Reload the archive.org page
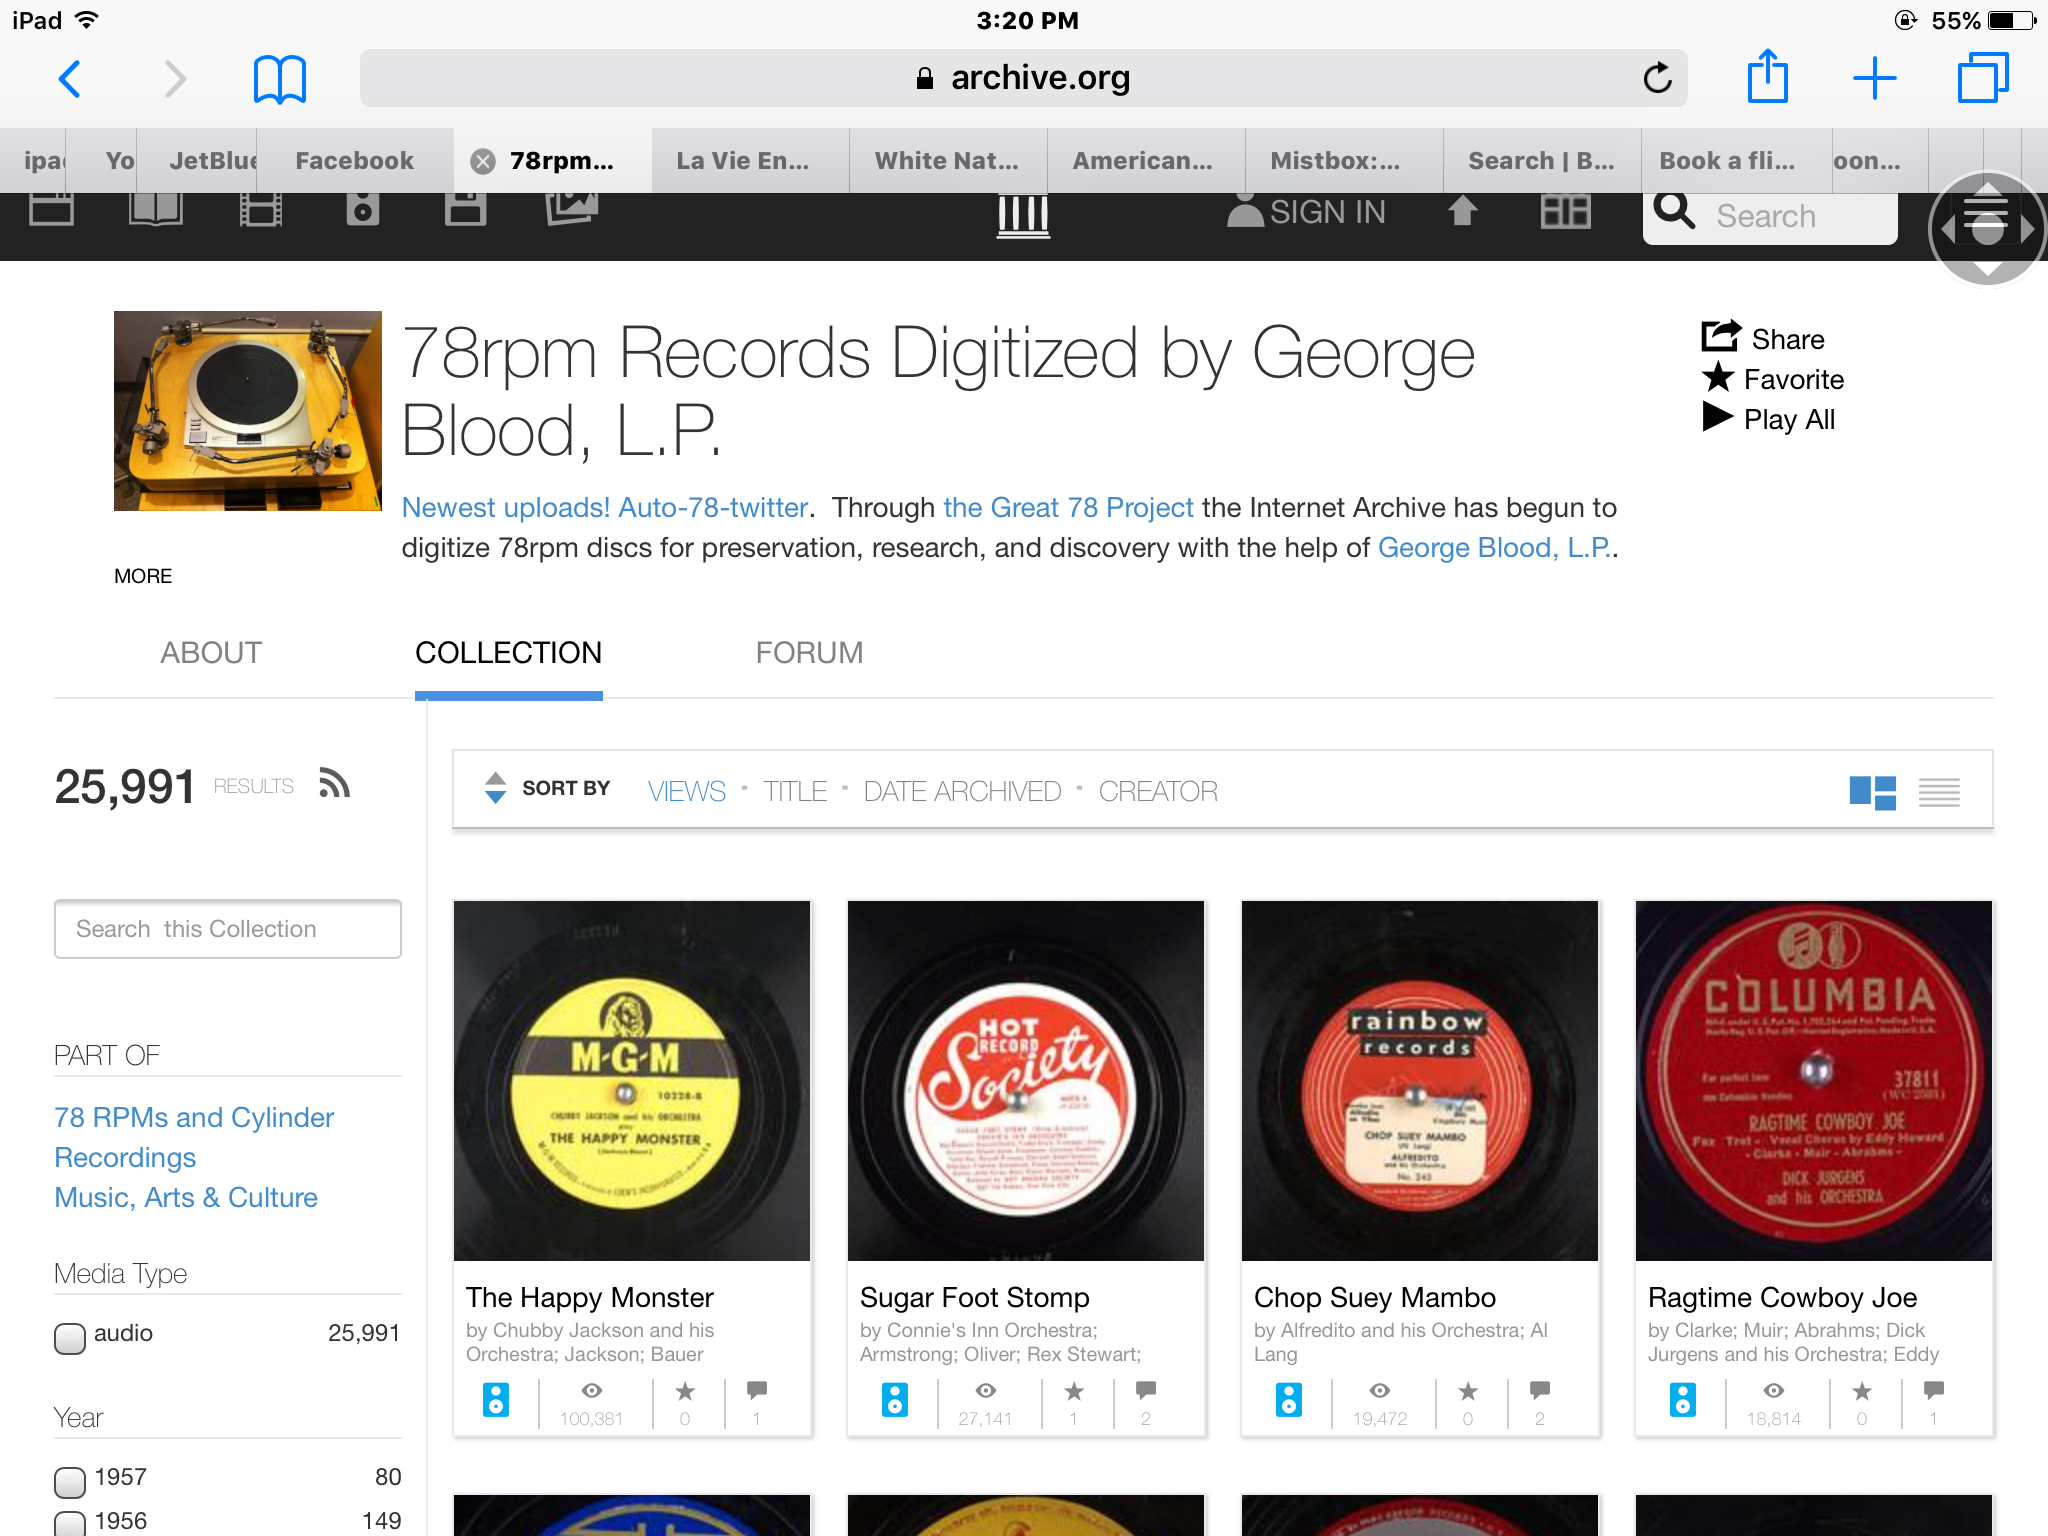The height and width of the screenshot is (1536, 2048). [x=1657, y=78]
